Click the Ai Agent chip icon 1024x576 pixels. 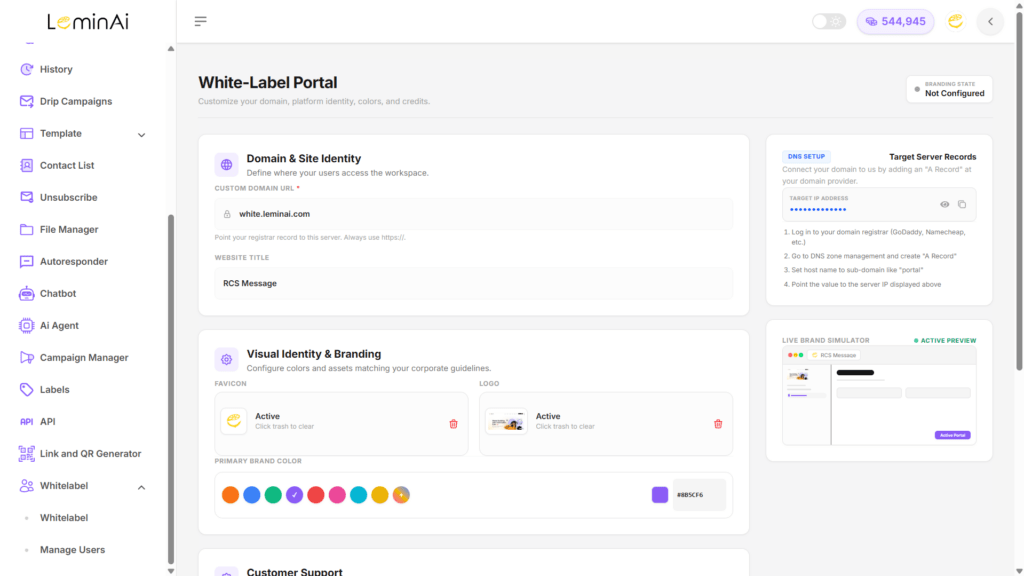point(26,325)
